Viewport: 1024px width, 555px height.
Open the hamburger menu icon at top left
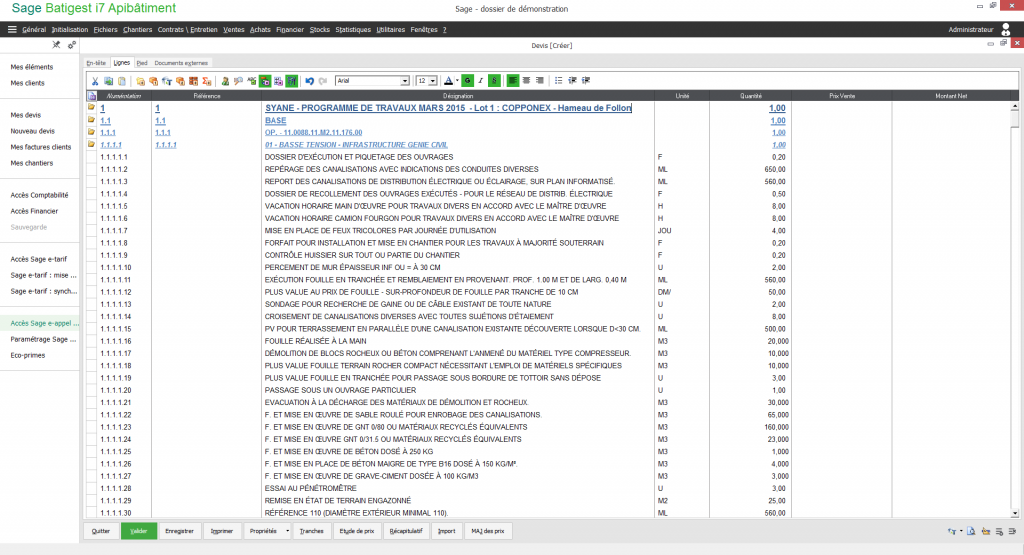[x=12, y=29]
